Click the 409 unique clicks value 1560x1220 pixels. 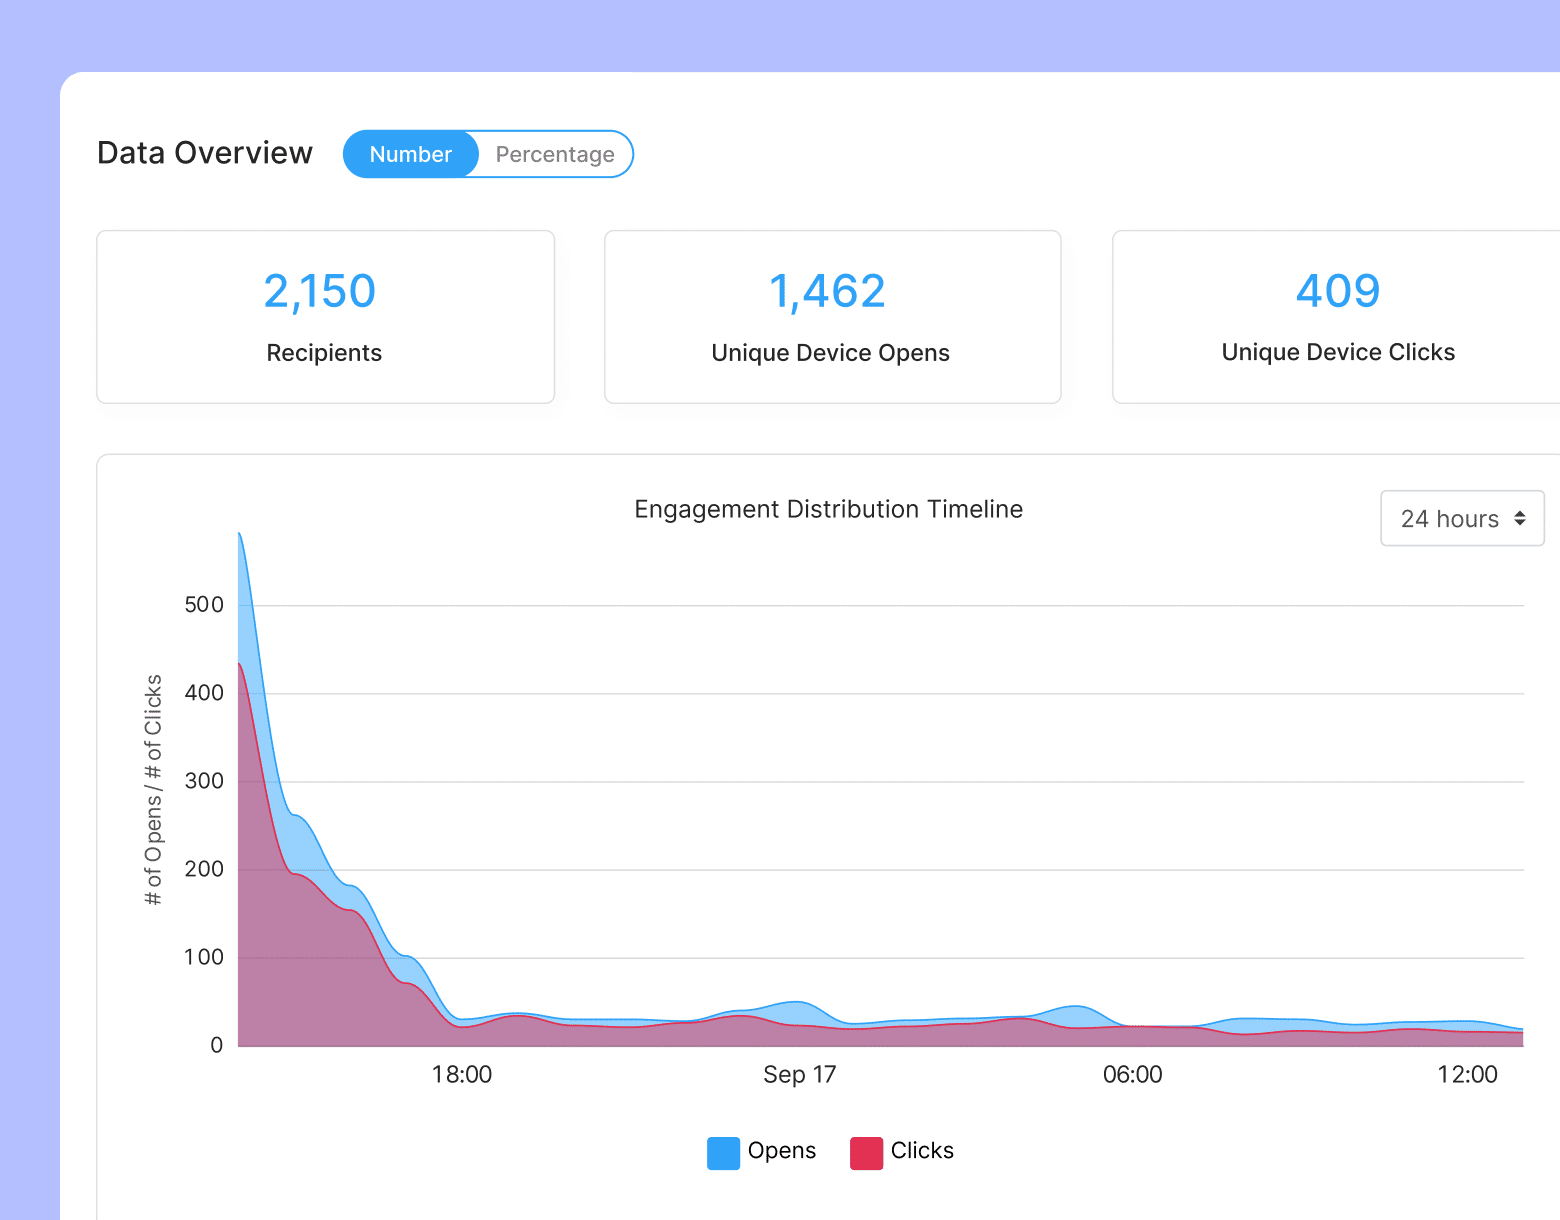click(x=1337, y=291)
